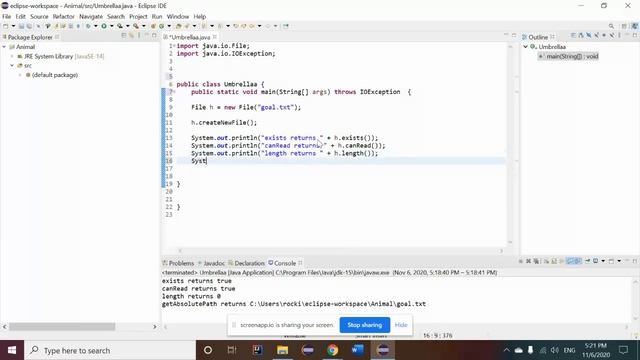
Task: Collapse the src folder node
Action: [12, 66]
